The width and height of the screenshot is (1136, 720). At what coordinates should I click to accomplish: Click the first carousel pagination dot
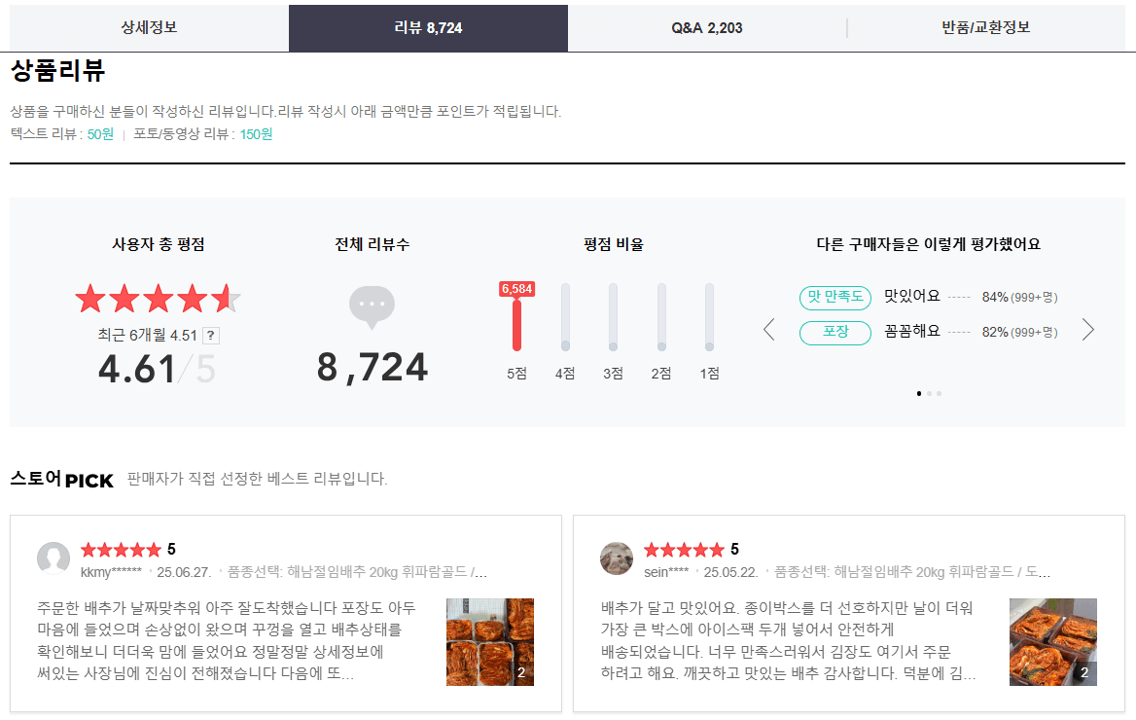[x=919, y=394]
